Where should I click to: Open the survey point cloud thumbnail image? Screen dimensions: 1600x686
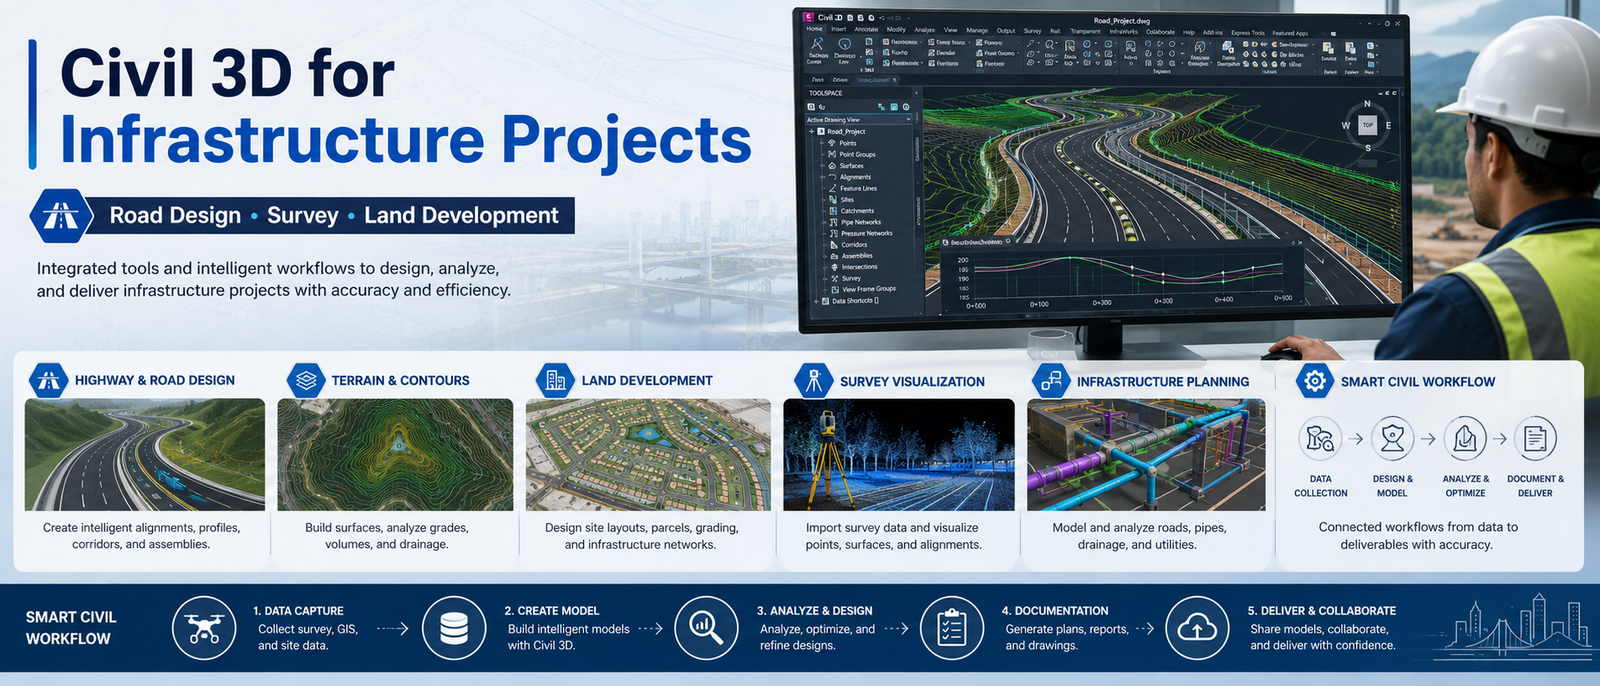899,455
